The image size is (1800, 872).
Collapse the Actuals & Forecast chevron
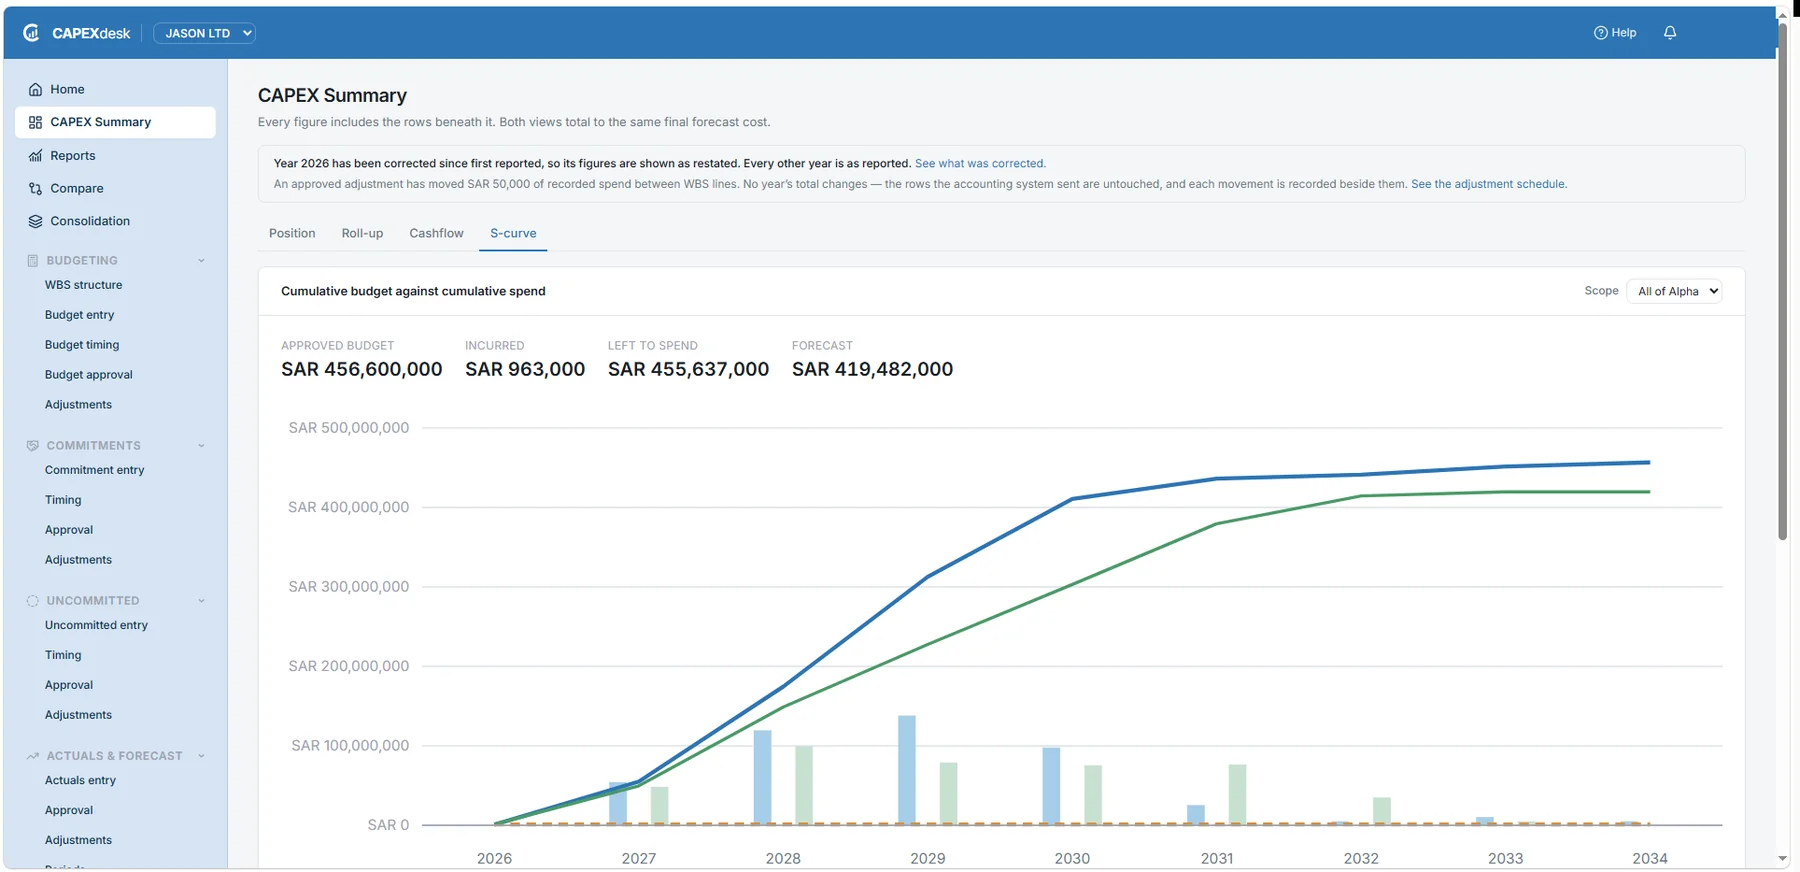point(201,756)
